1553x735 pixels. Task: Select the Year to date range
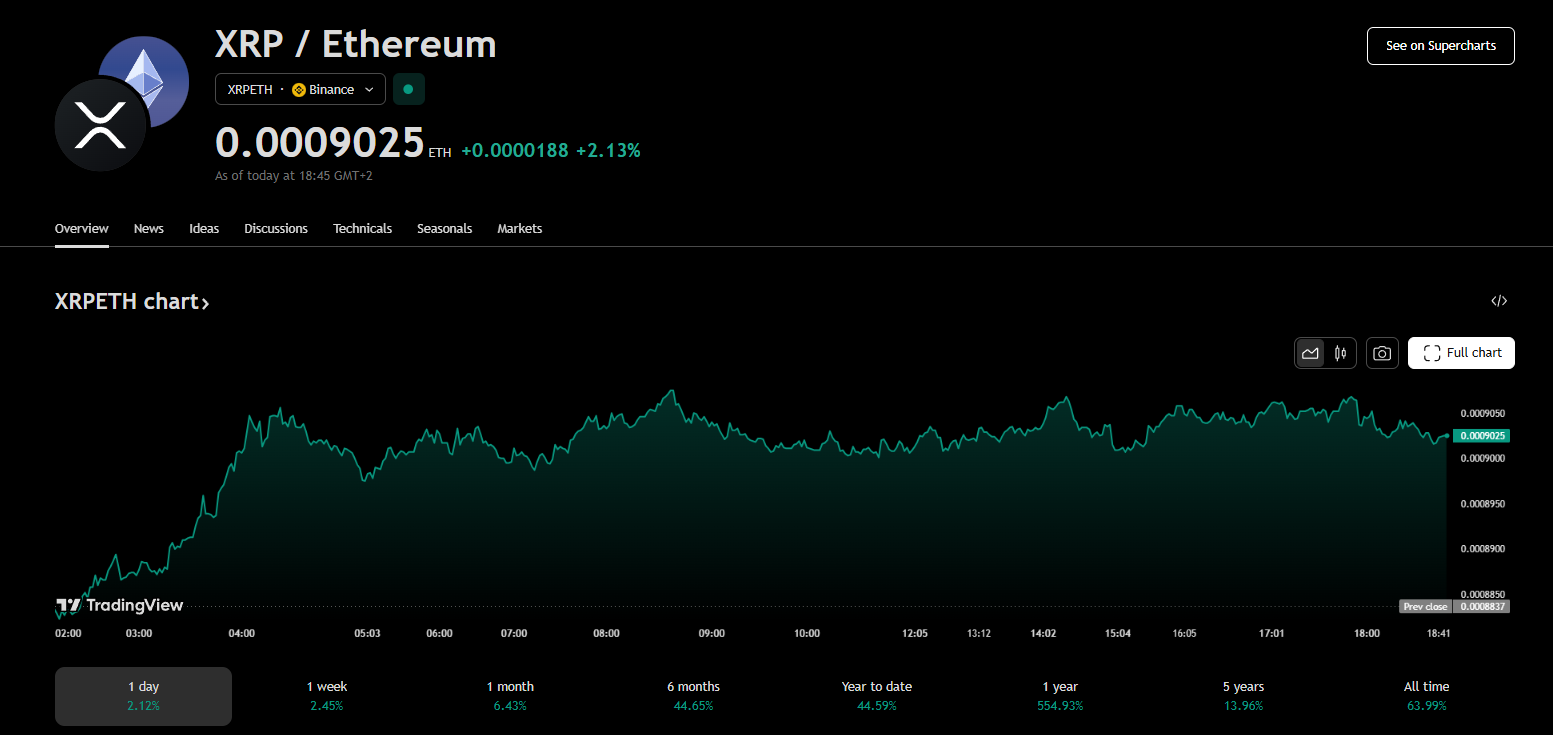point(877,696)
